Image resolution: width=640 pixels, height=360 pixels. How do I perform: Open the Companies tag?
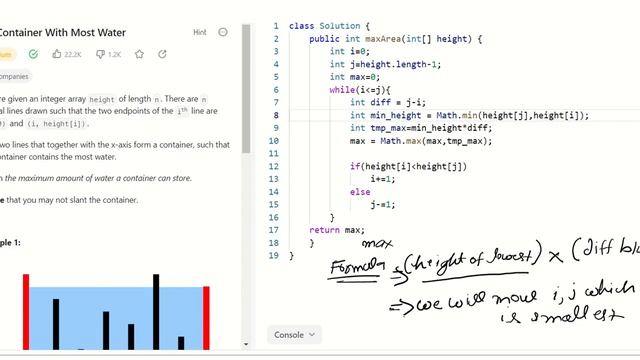click(15, 76)
